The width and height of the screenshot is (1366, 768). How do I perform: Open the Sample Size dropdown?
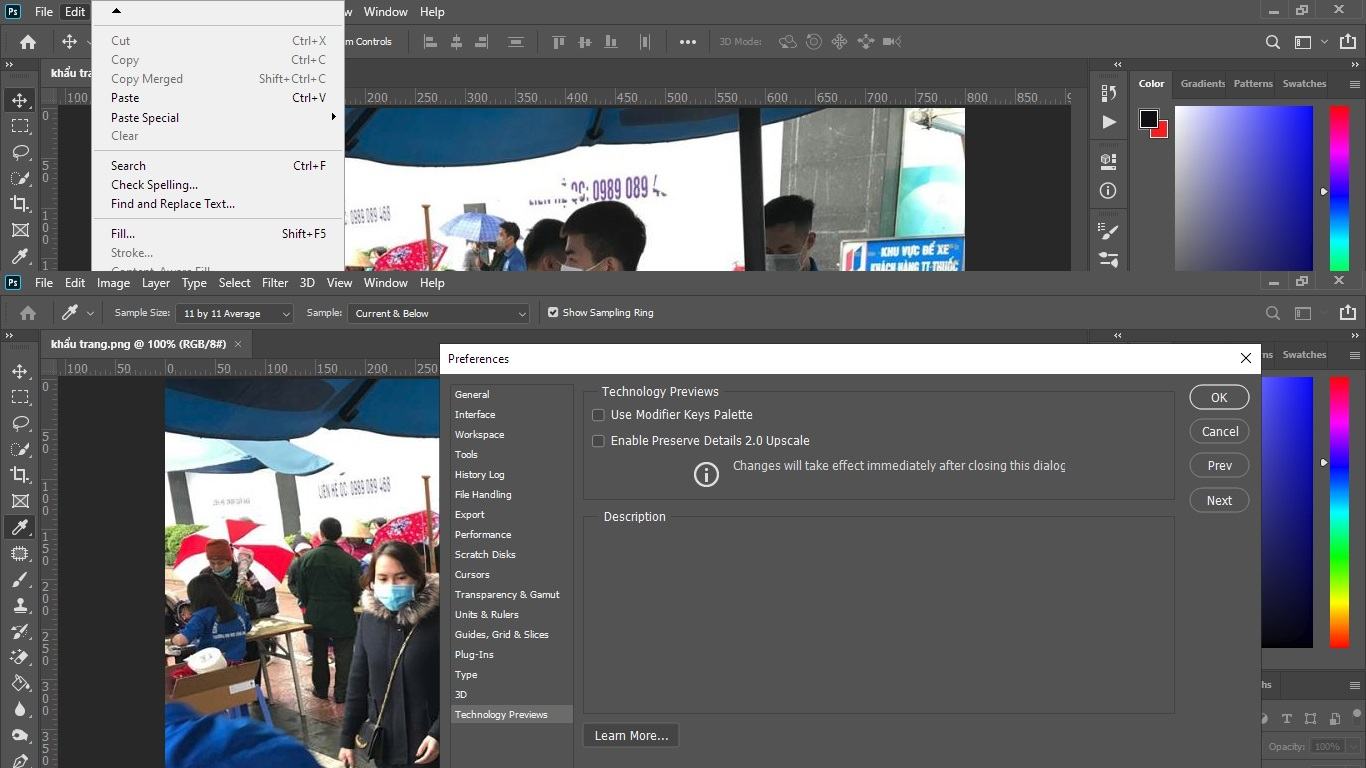tap(234, 314)
